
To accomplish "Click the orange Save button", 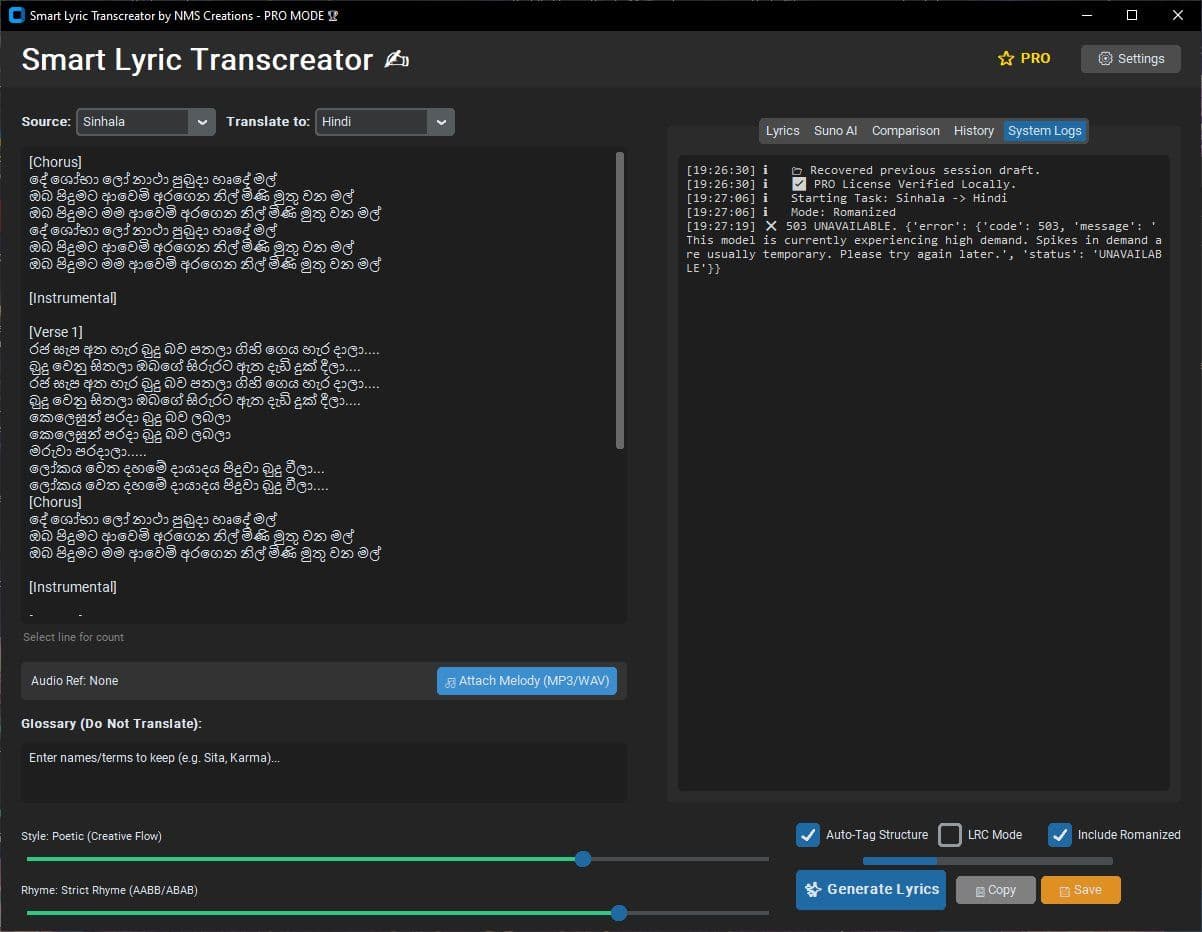I will (x=1081, y=890).
